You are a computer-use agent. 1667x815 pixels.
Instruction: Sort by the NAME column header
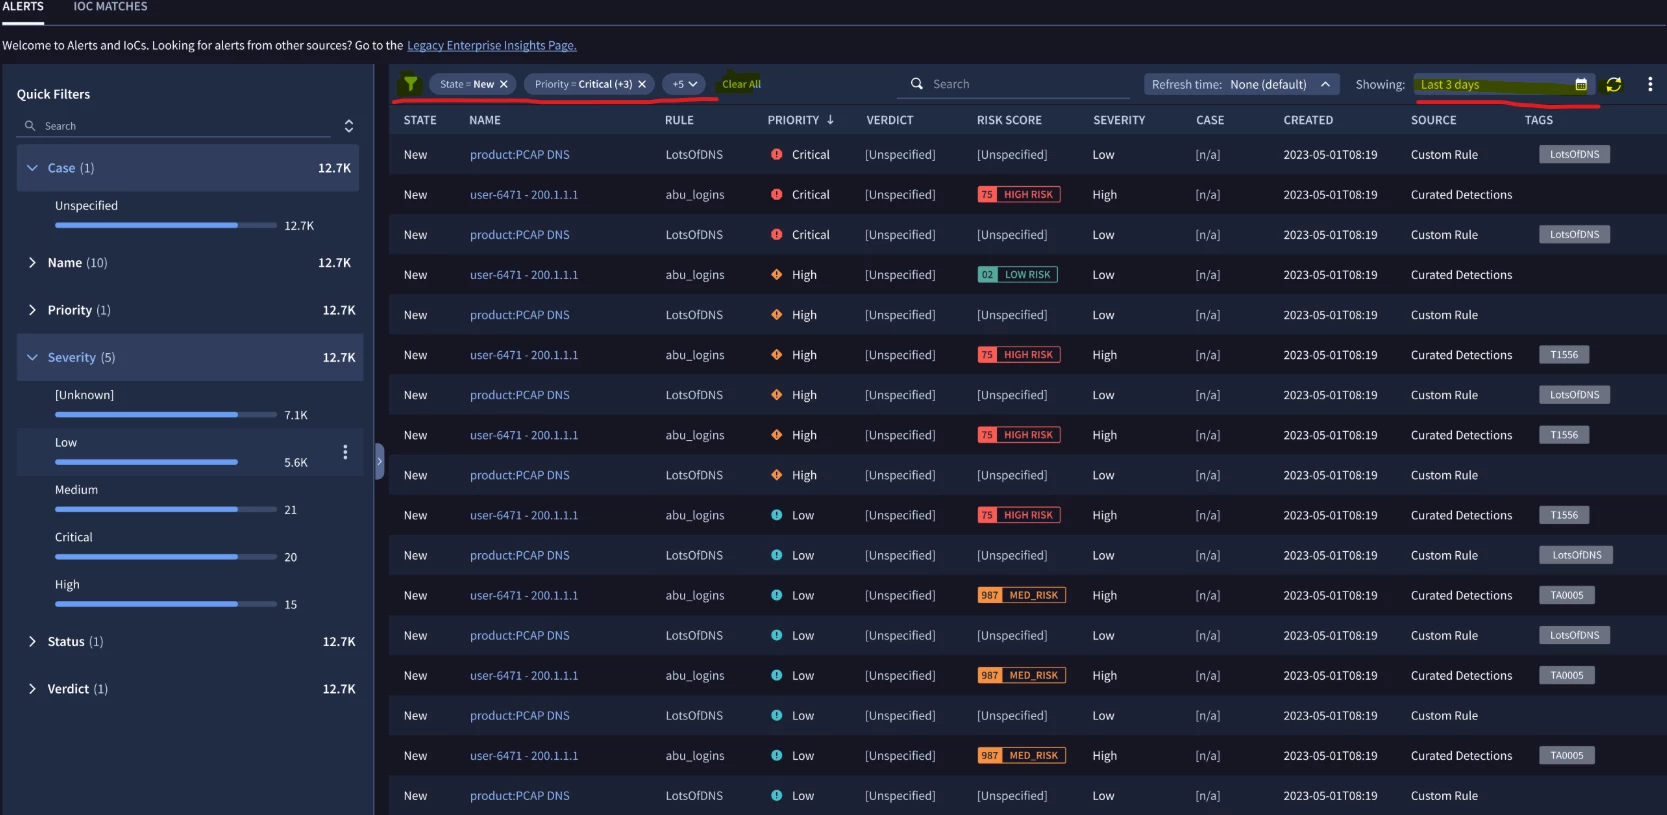485,120
